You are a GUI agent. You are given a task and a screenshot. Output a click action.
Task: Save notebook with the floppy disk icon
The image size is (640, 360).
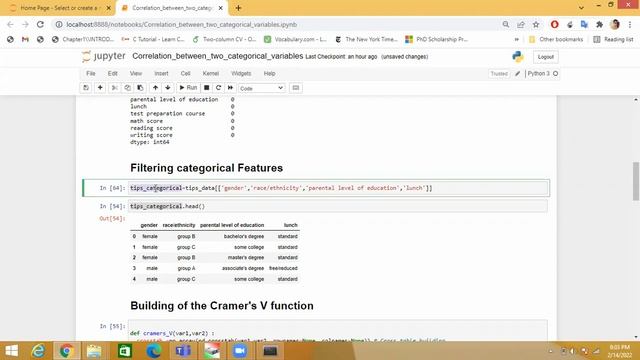(86, 88)
